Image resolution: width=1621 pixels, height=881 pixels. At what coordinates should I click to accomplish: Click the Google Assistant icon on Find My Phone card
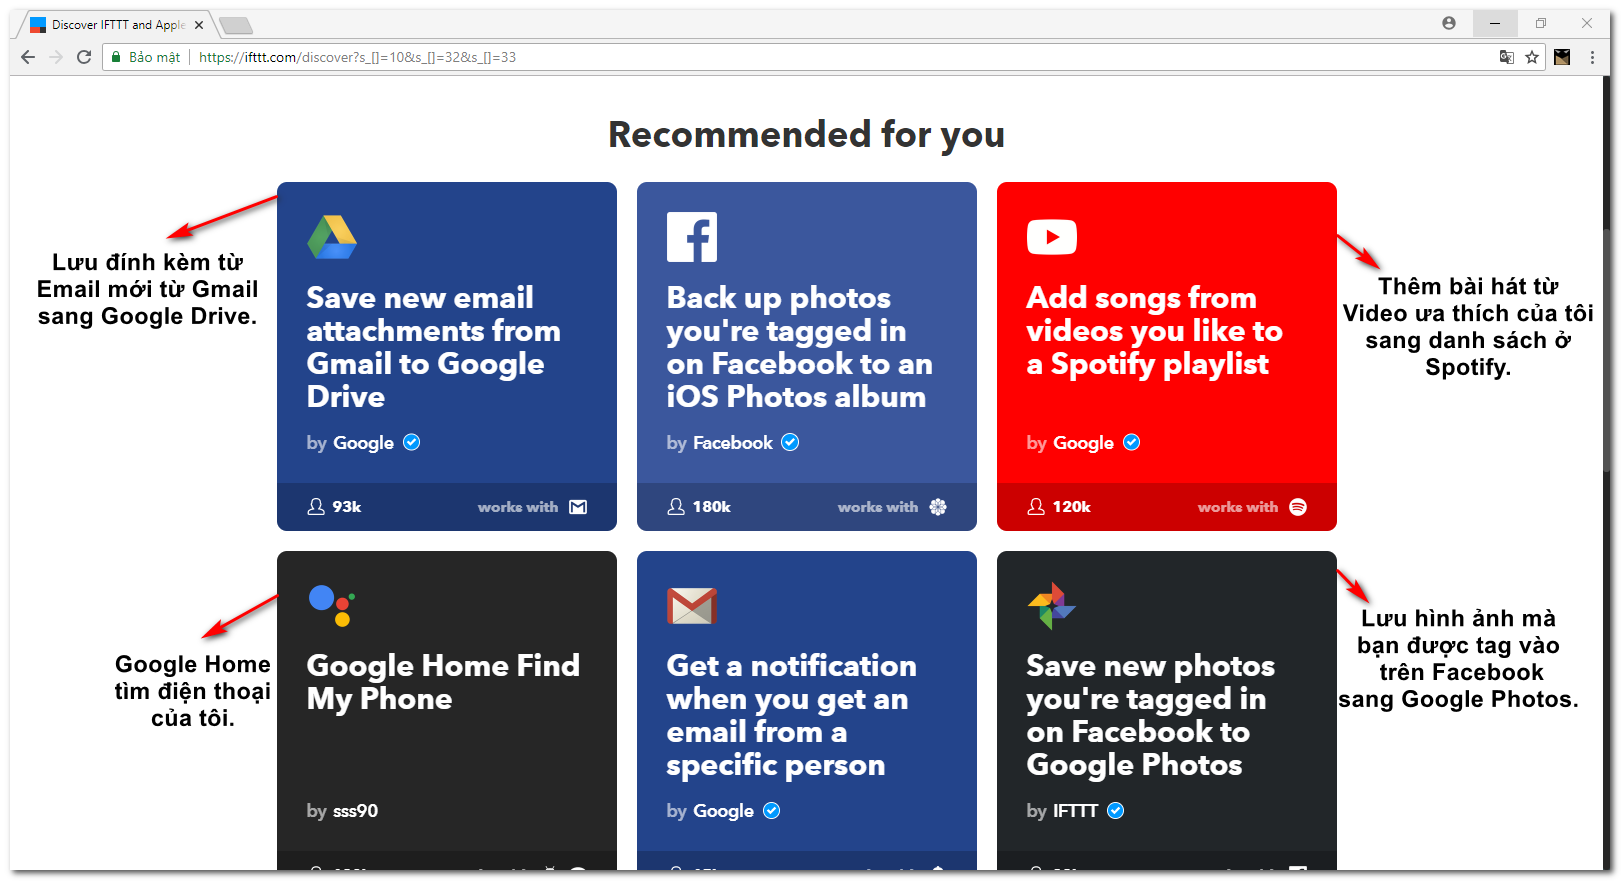click(x=332, y=606)
